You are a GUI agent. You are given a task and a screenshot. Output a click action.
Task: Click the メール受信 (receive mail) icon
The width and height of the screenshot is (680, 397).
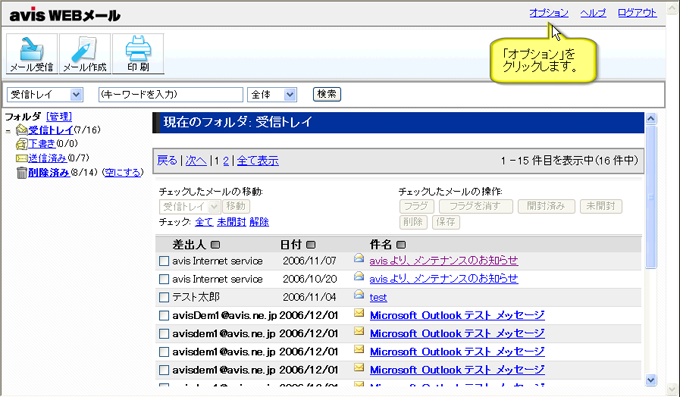pyautogui.click(x=32, y=53)
